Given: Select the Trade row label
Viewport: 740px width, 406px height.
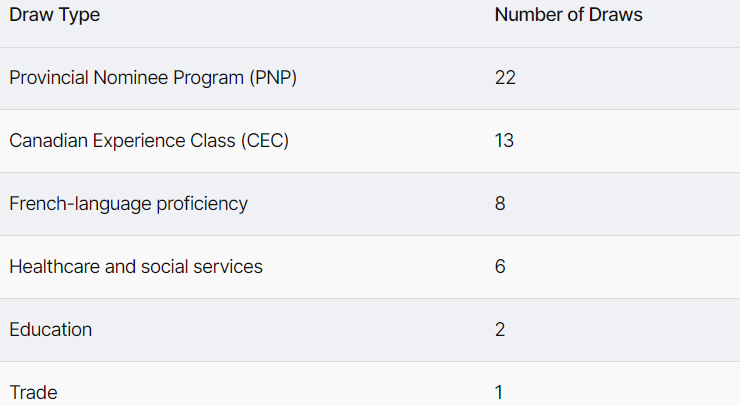Looking at the screenshot, I should pyautogui.click(x=33, y=393).
